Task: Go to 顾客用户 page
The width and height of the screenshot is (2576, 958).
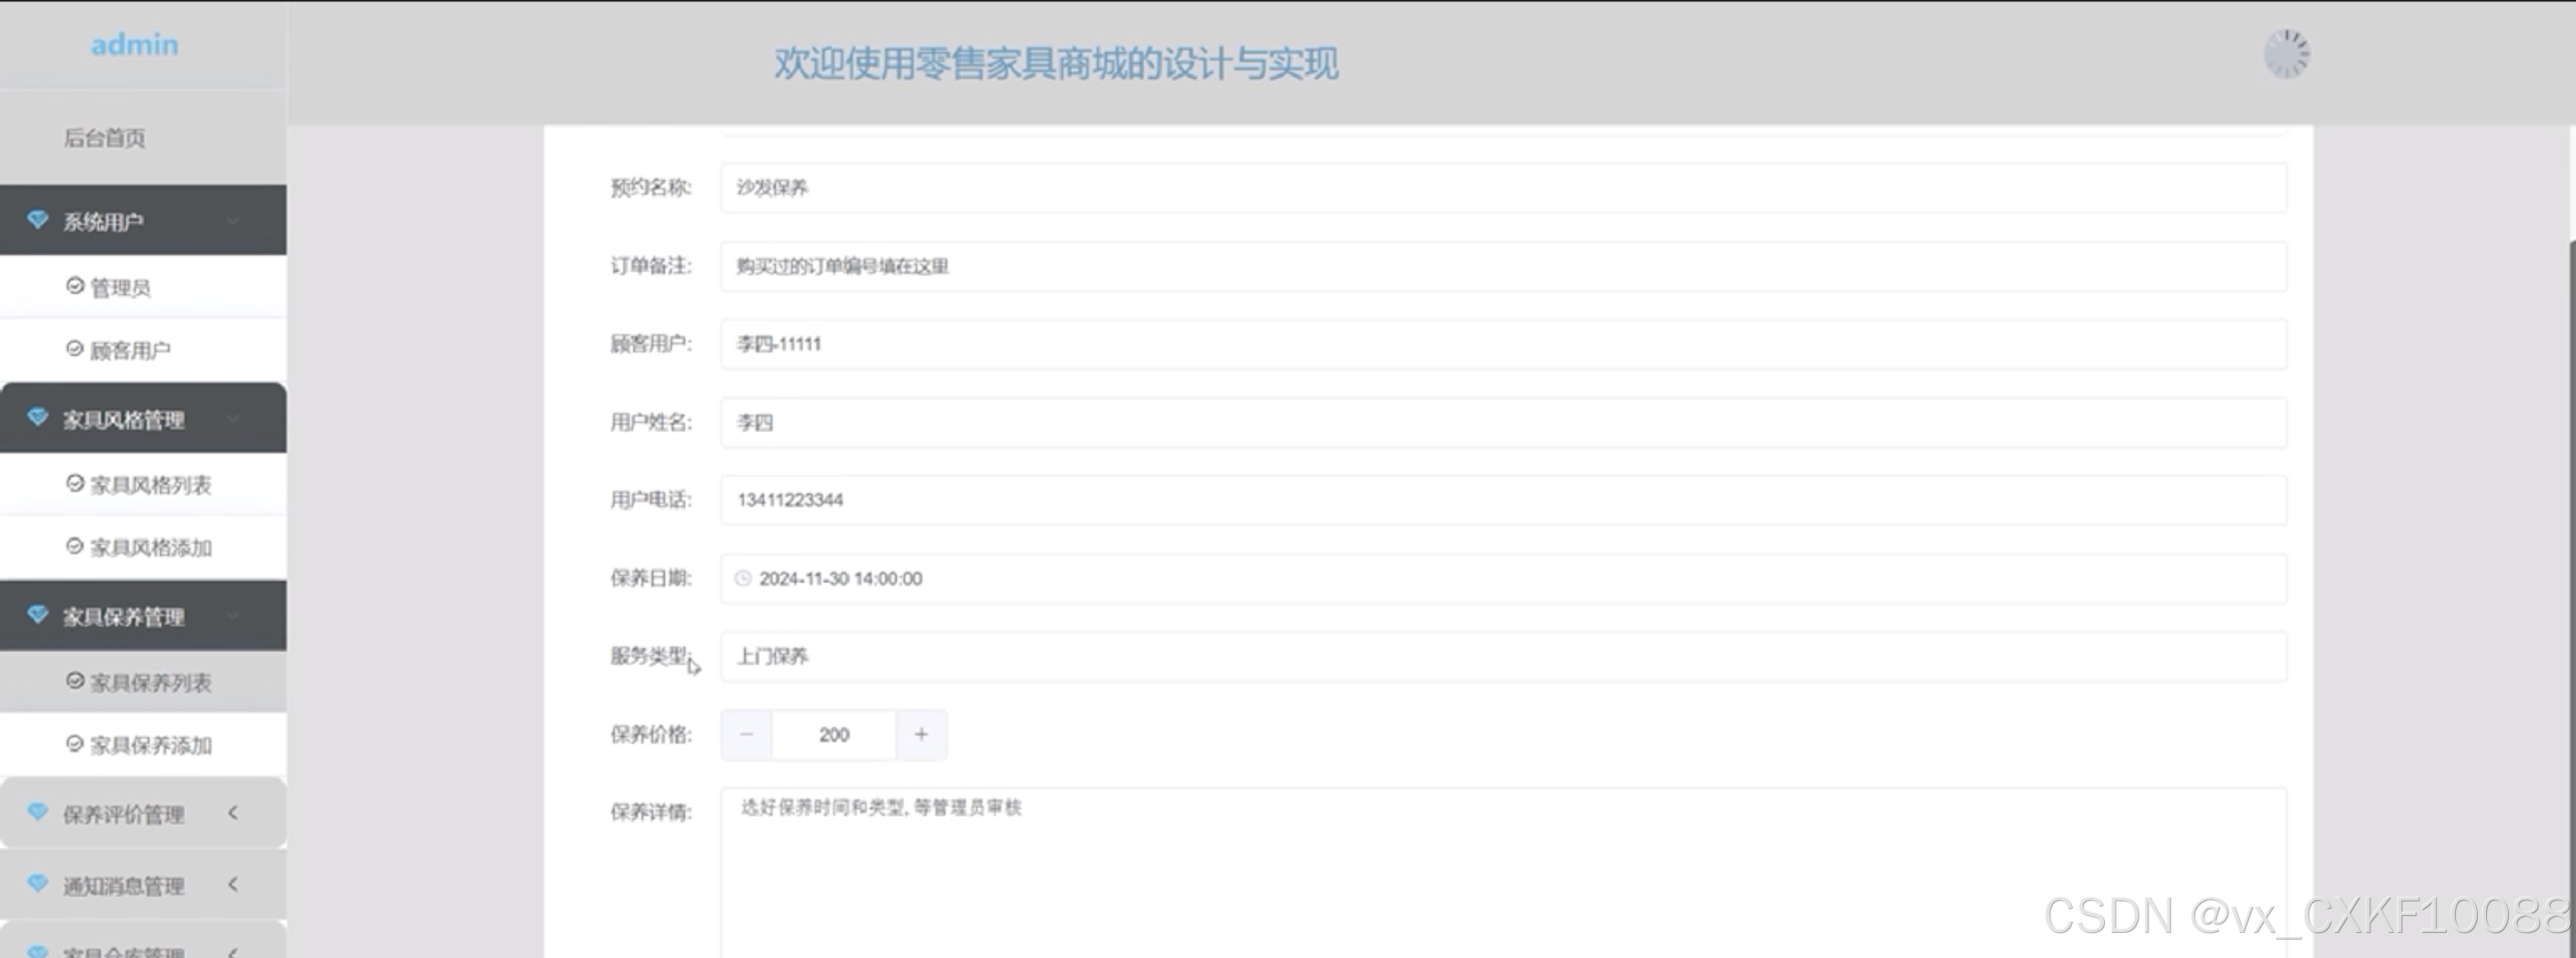Action: click(130, 350)
